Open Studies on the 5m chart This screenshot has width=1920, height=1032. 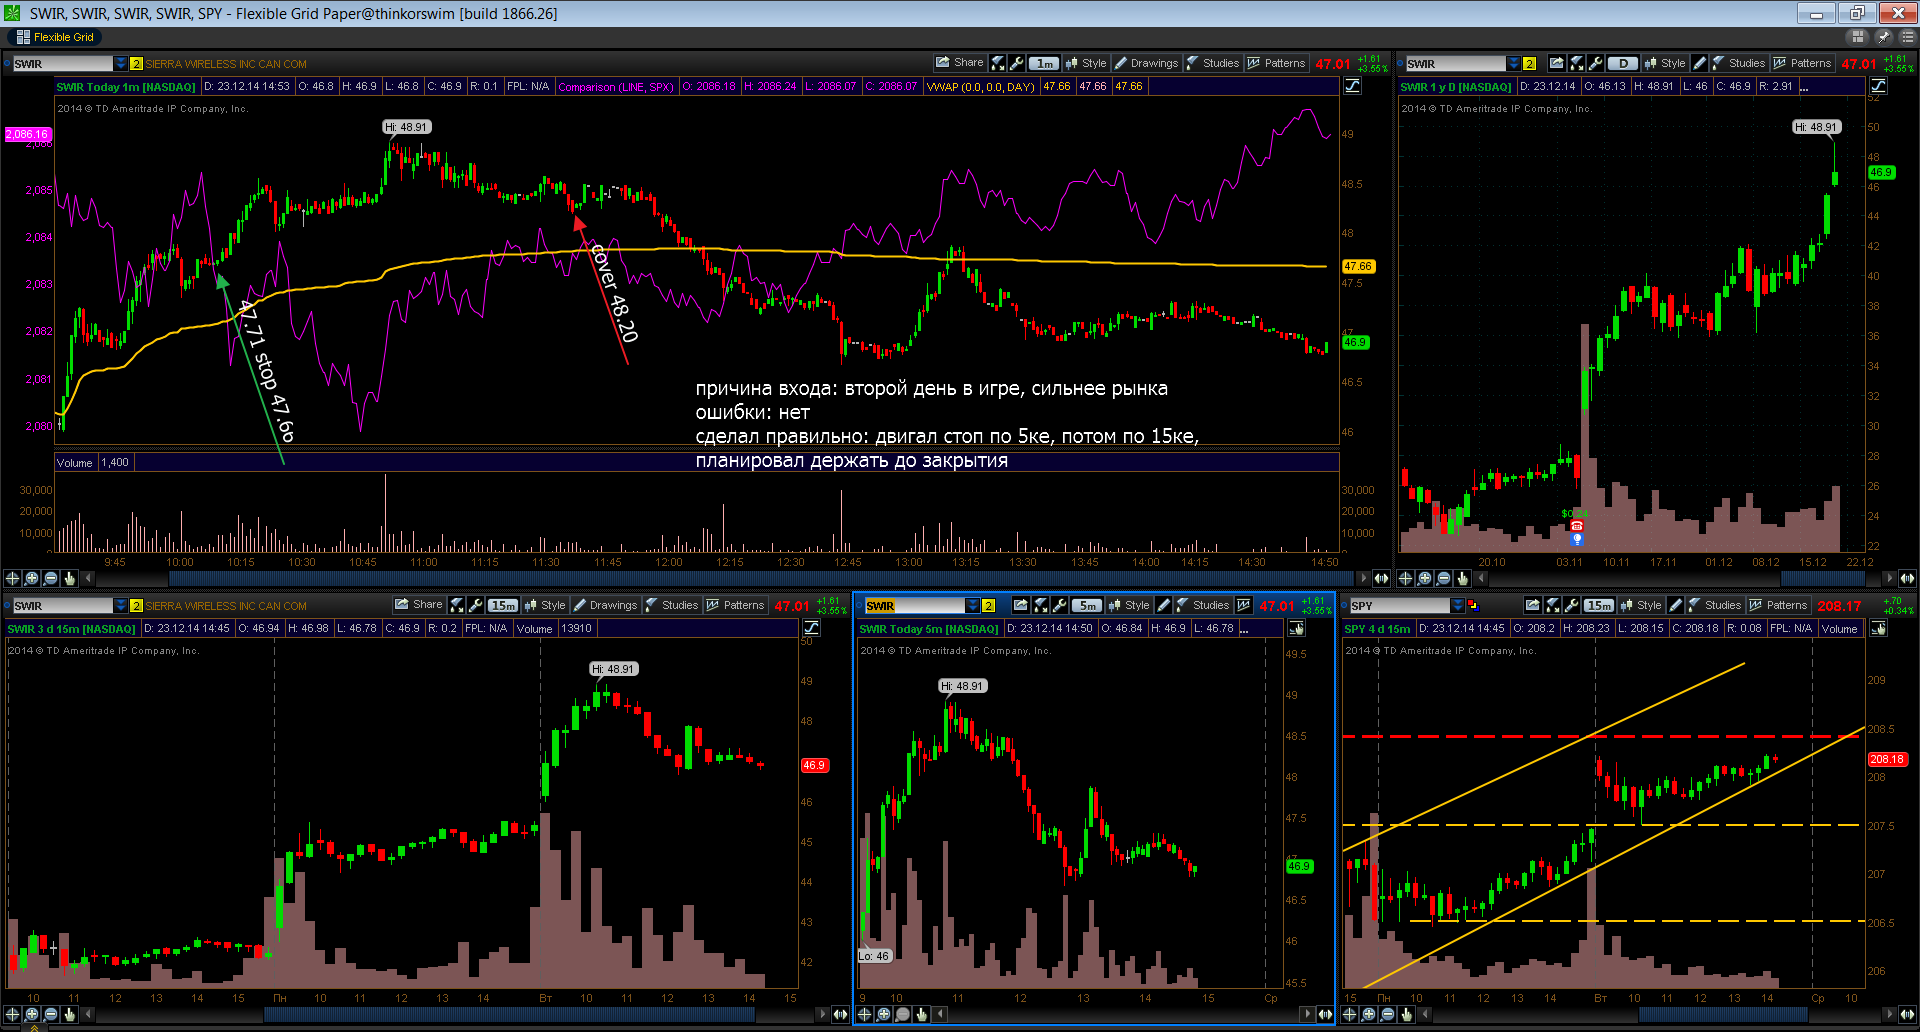pyautogui.click(x=1202, y=605)
